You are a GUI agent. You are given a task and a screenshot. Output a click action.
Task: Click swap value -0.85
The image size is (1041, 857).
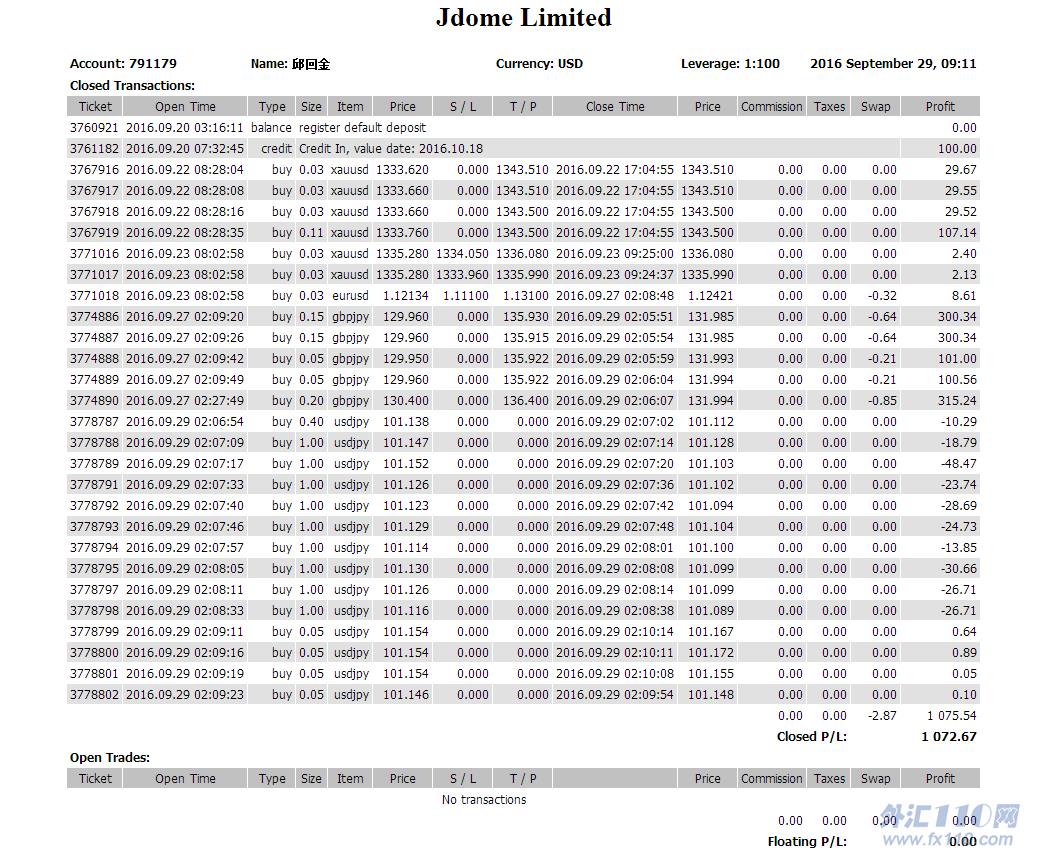882,401
